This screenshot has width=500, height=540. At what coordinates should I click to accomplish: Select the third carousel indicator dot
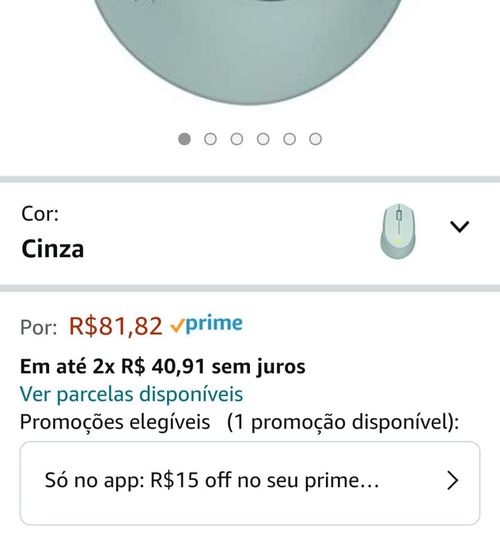[237, 139]
